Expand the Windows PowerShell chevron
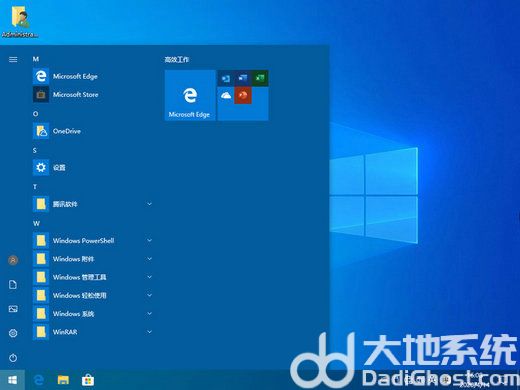Image resolution: width=520 pixels, height=390 pixels. click(x=149, y=240)
